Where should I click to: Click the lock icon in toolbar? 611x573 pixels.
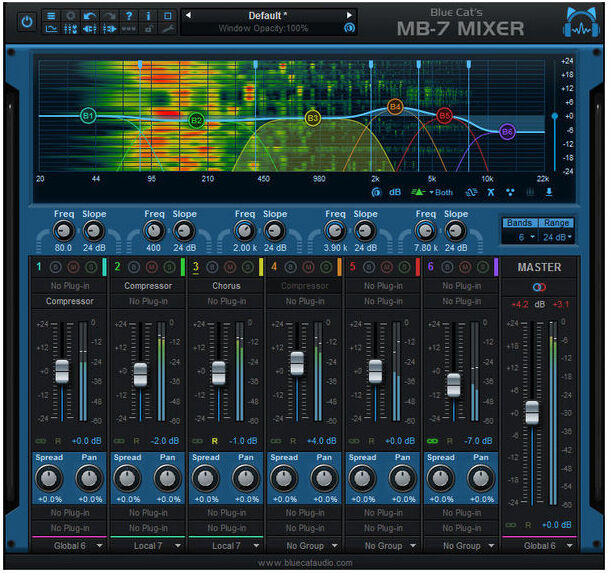(148, 29)
